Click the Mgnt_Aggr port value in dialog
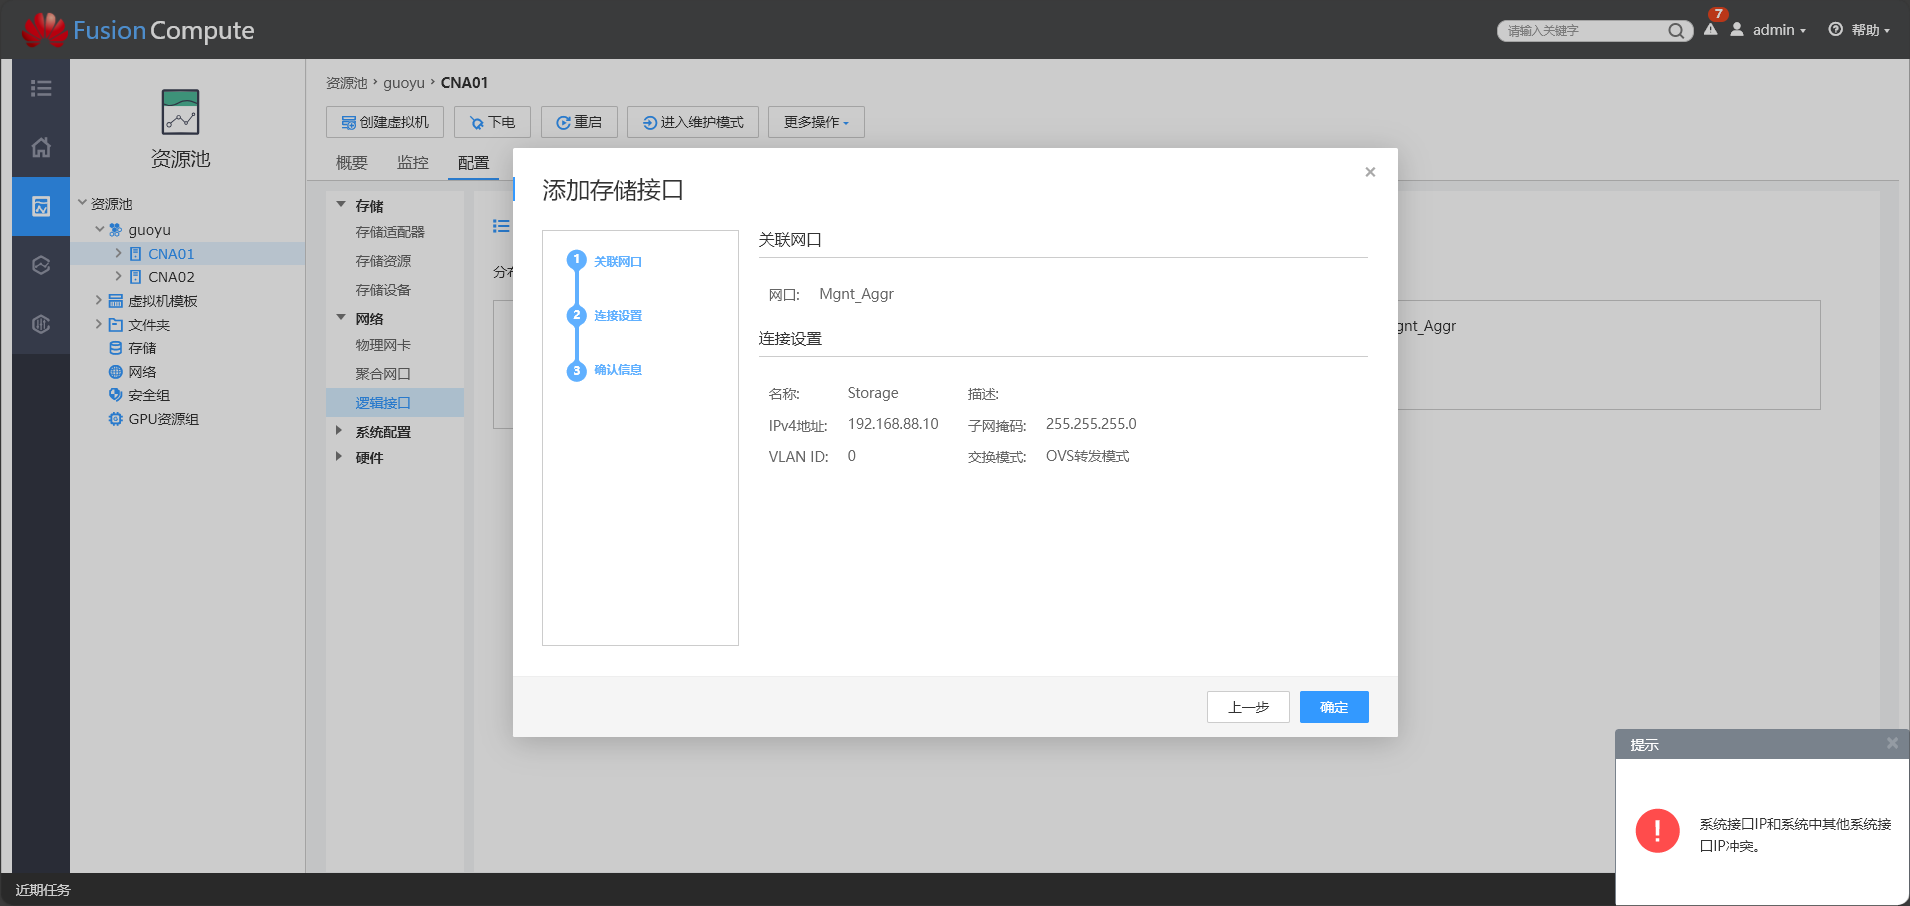The image size is (1910, 906). pyautogui.click(x=856, y=294)
